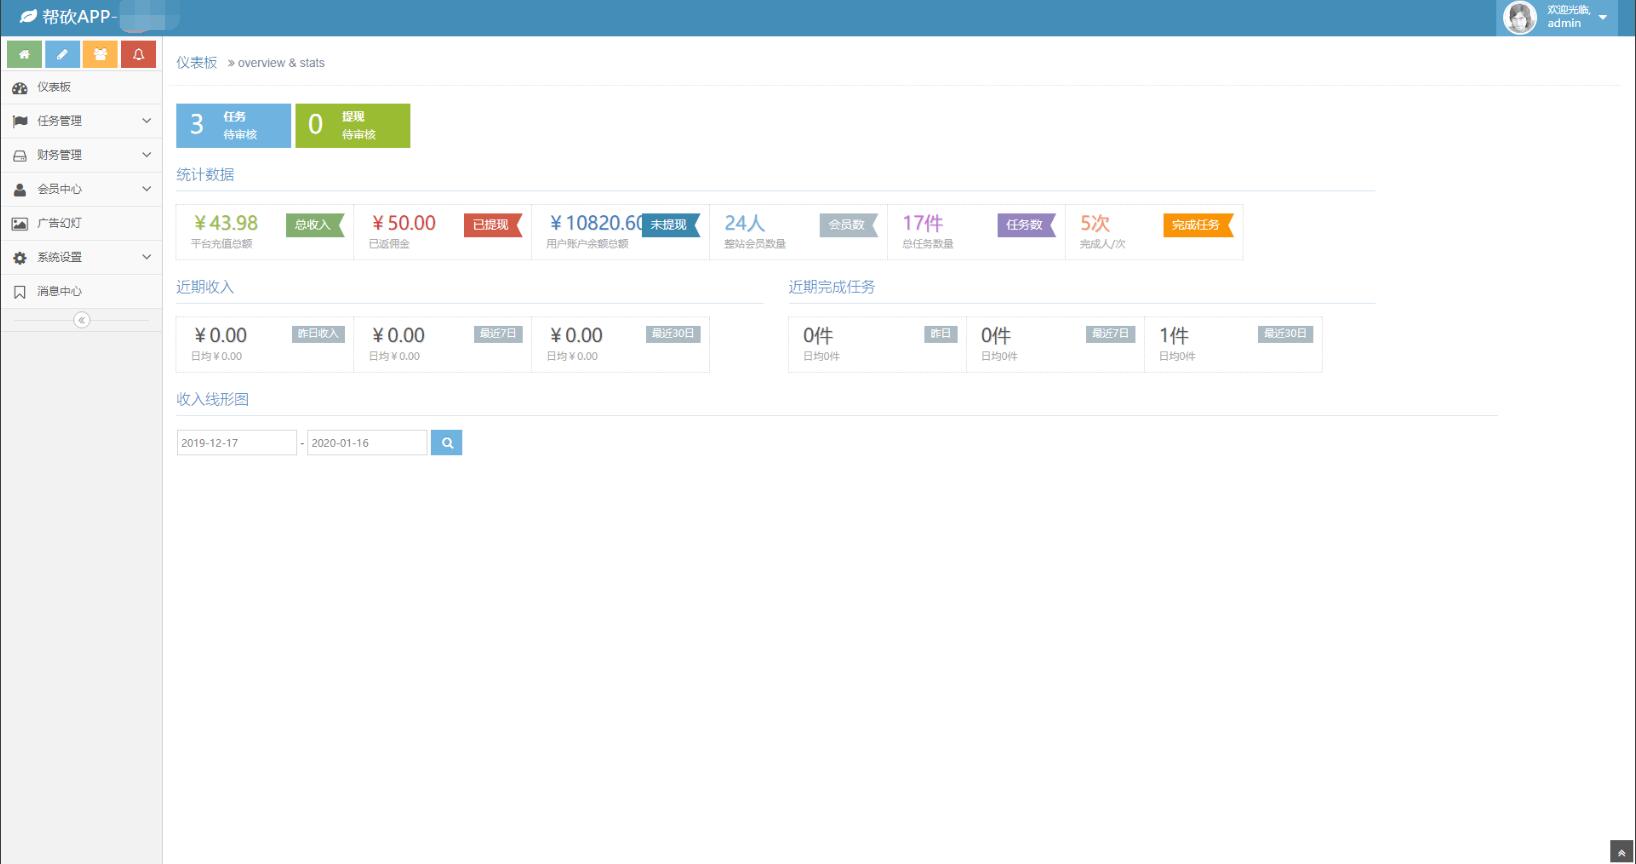This screenshot has height=864, width=1636.
Task: Open 消息中心 in the sidebar
Action: point(60,292)
